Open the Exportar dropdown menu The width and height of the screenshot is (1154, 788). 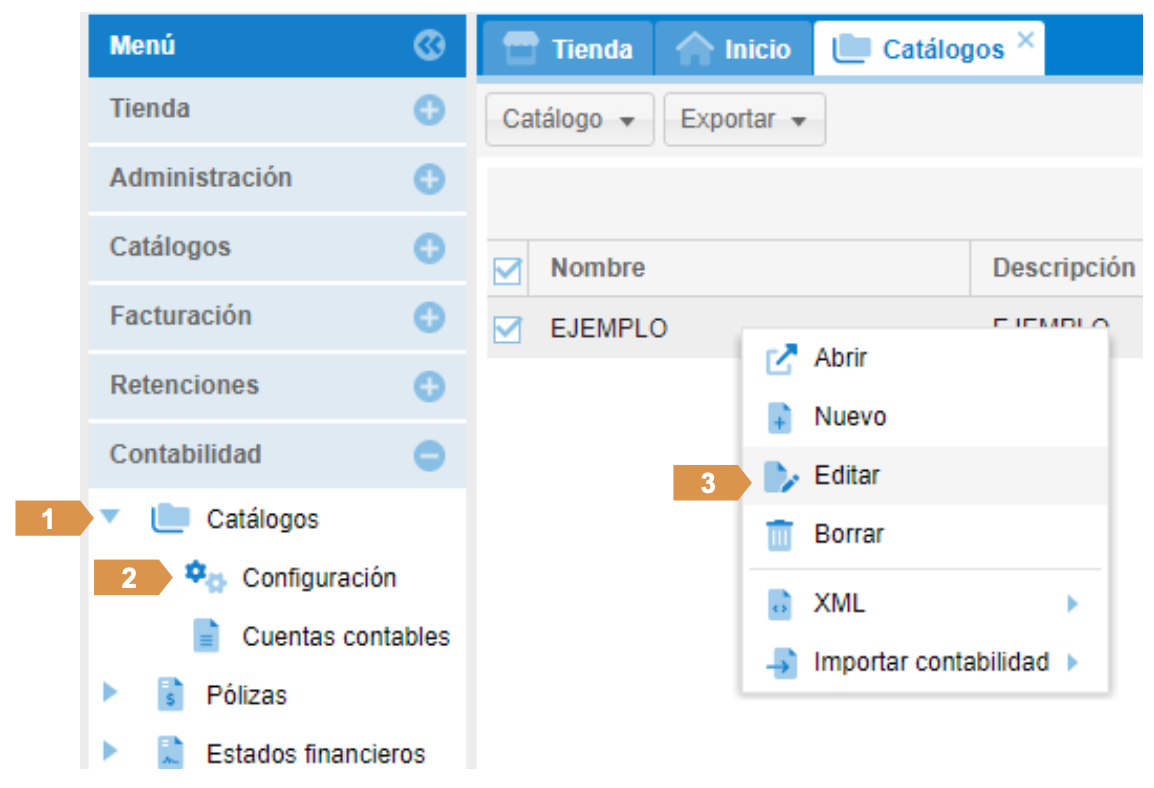tap(744, 120)
